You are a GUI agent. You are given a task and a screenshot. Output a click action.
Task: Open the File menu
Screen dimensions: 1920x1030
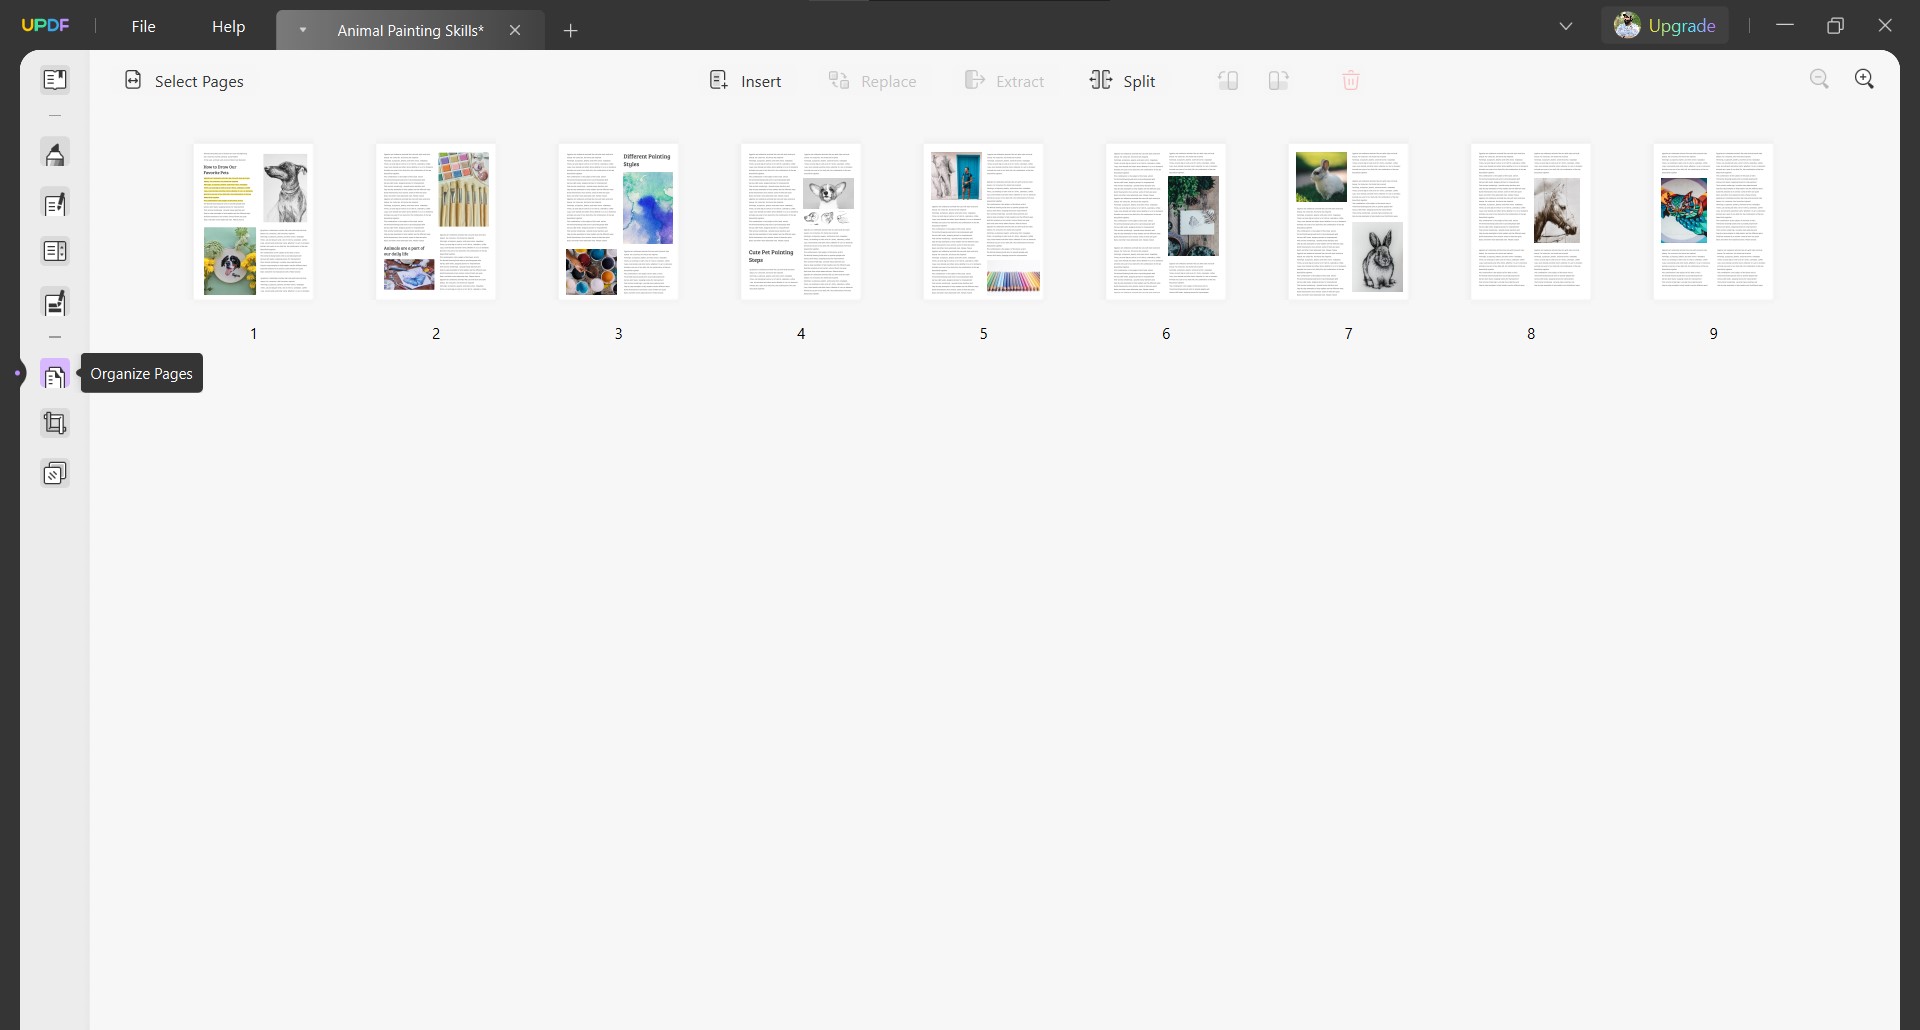click(144, 26)
